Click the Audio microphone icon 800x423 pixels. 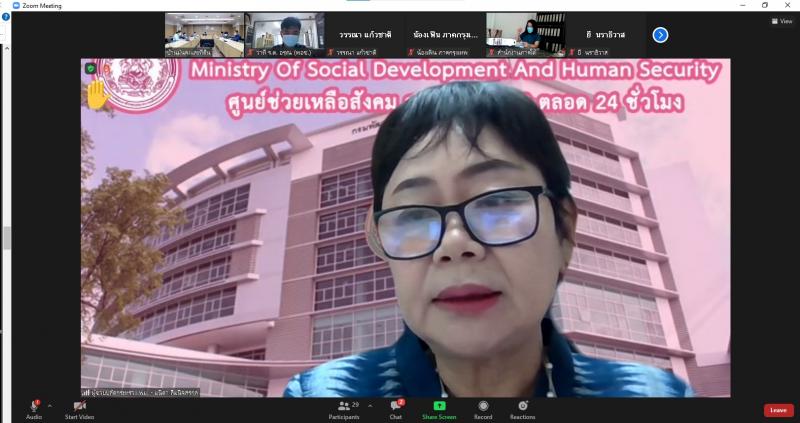click(x=34, y=406)
